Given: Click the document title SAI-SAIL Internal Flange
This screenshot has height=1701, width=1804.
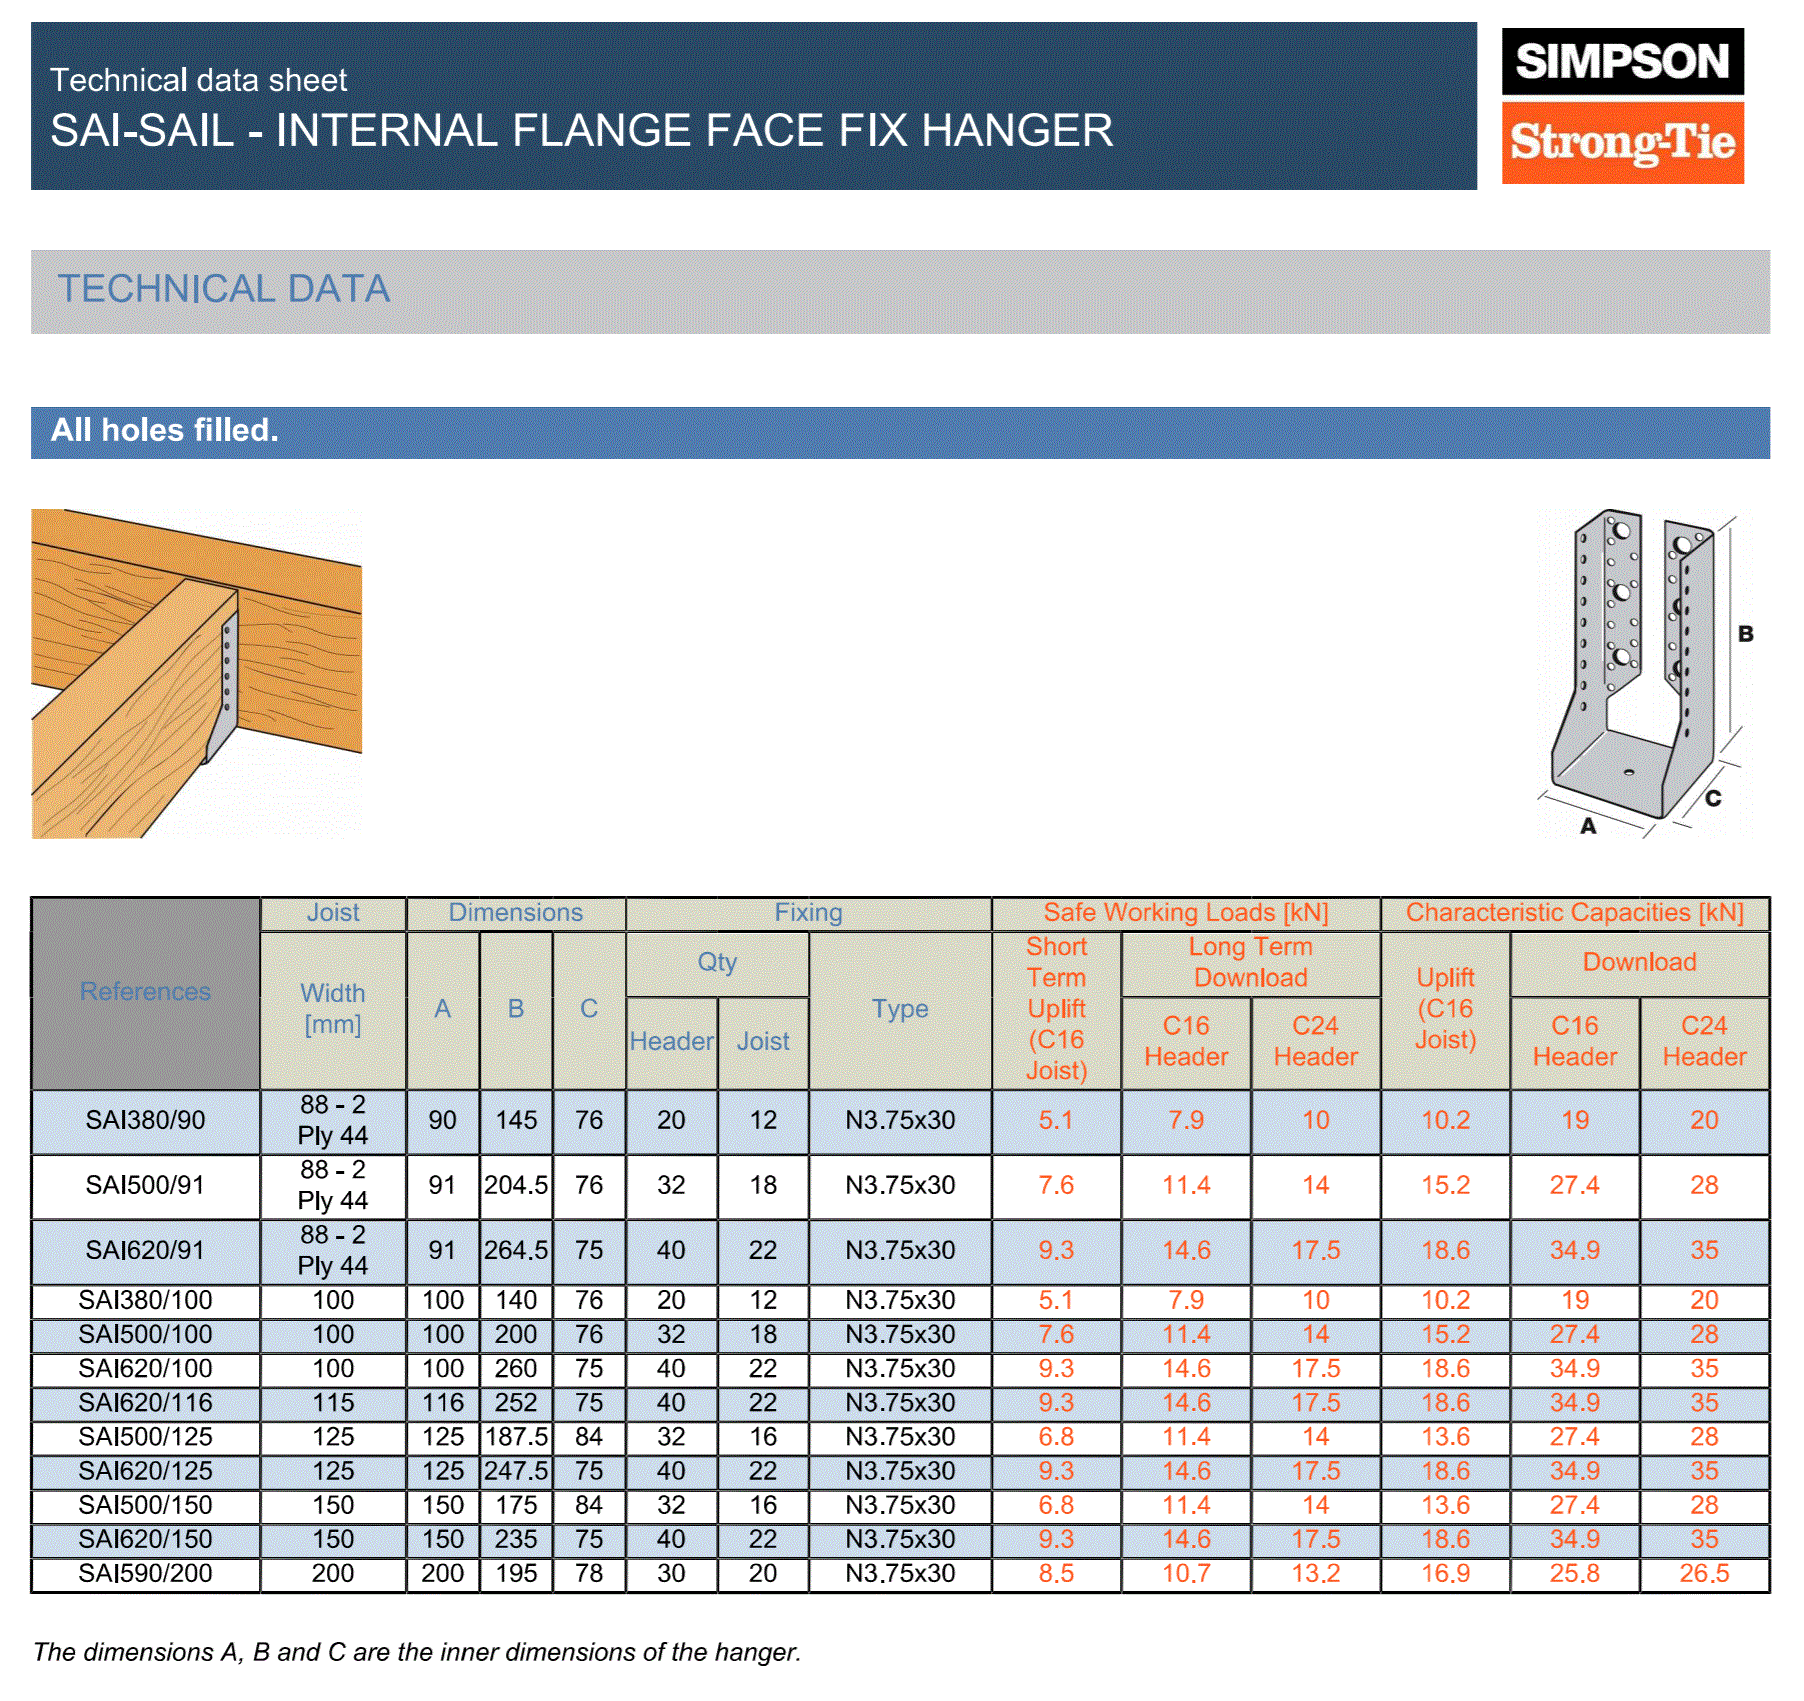Looking at the screenshot, I should tap(581, 131).
